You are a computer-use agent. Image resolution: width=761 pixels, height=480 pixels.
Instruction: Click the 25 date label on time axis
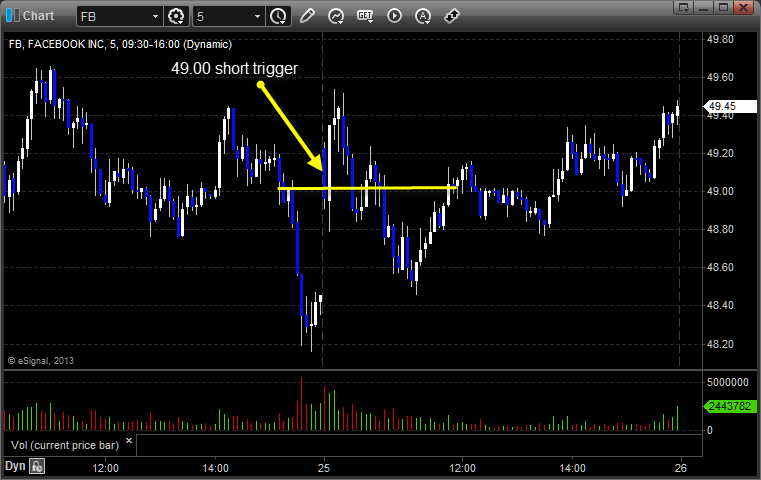[324, 468]
